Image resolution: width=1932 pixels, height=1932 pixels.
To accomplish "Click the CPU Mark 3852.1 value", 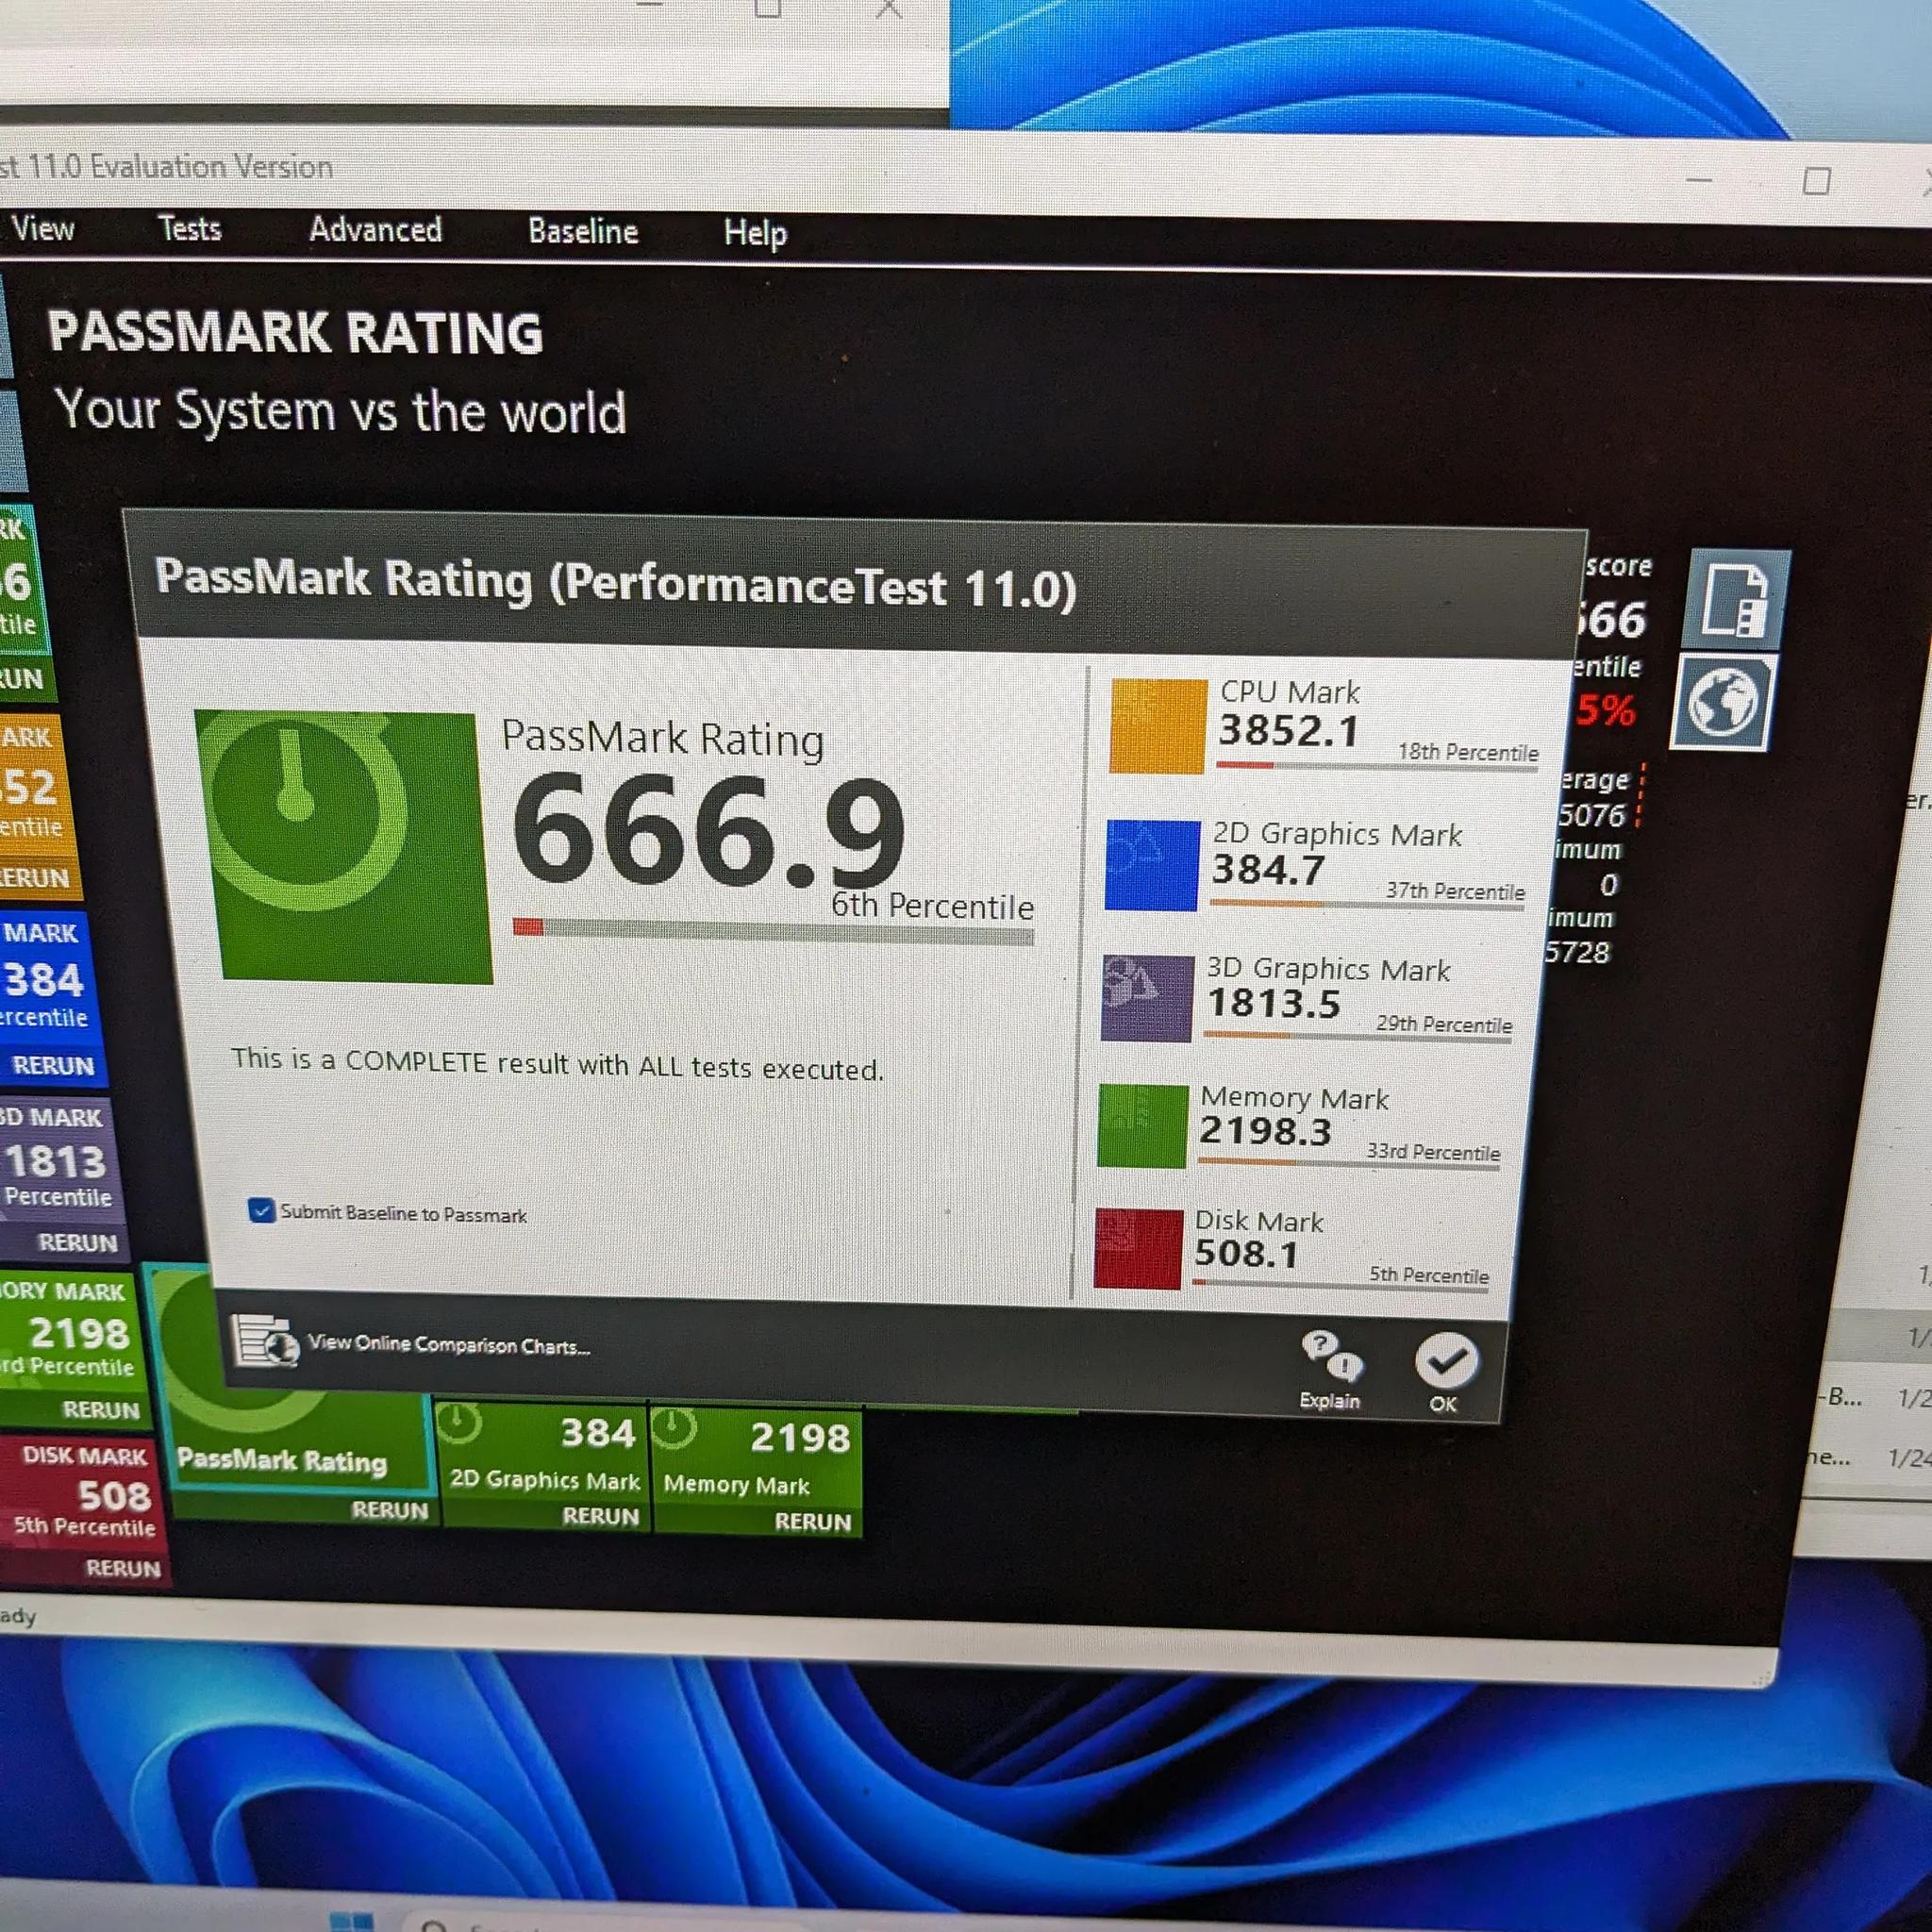I will 1288,730.
